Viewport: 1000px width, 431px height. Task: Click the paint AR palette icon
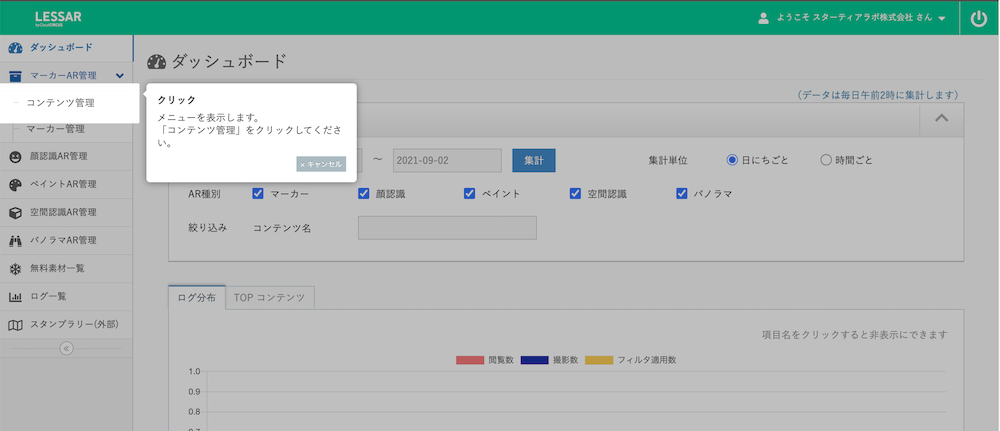click(x=15, y=185)
